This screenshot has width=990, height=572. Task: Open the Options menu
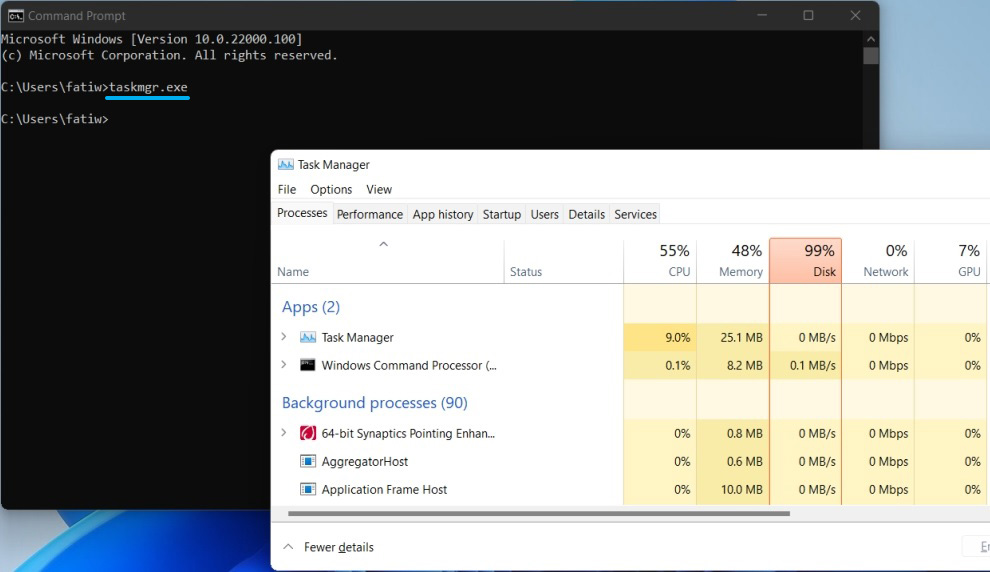click(x=331, y=190)
